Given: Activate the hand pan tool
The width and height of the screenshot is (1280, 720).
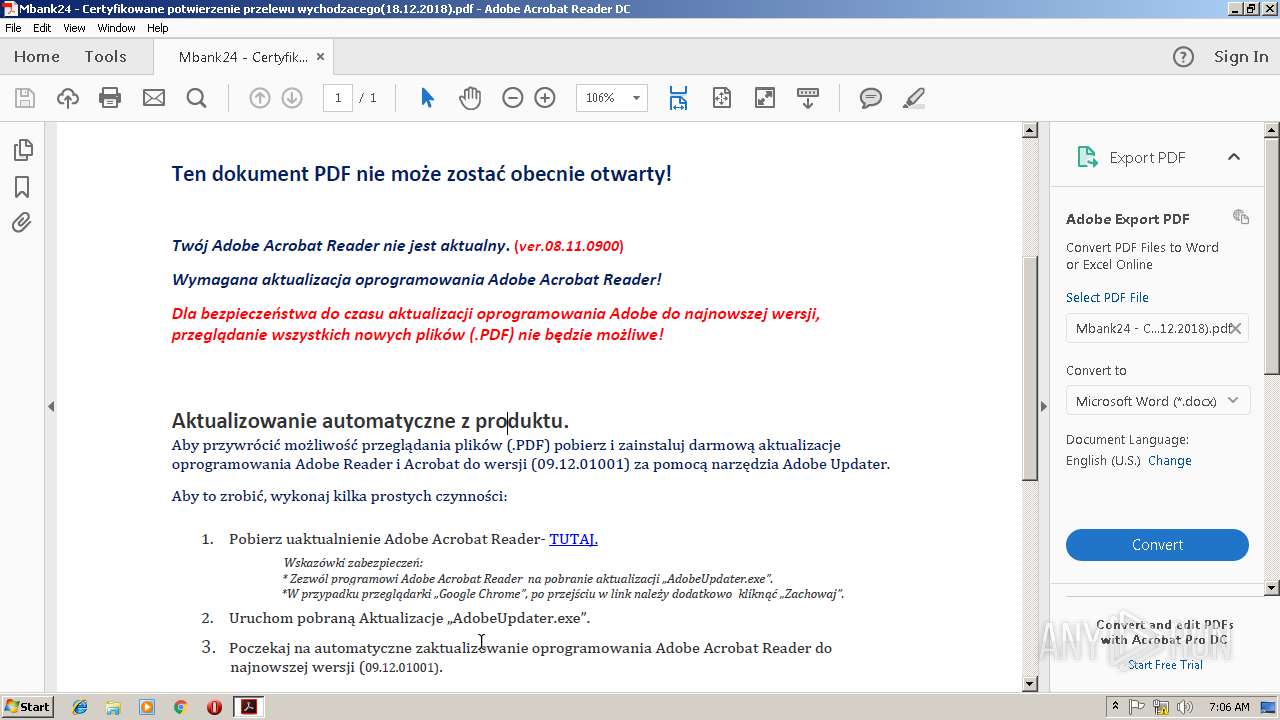Looking at the screenshot, I should 470,98.
